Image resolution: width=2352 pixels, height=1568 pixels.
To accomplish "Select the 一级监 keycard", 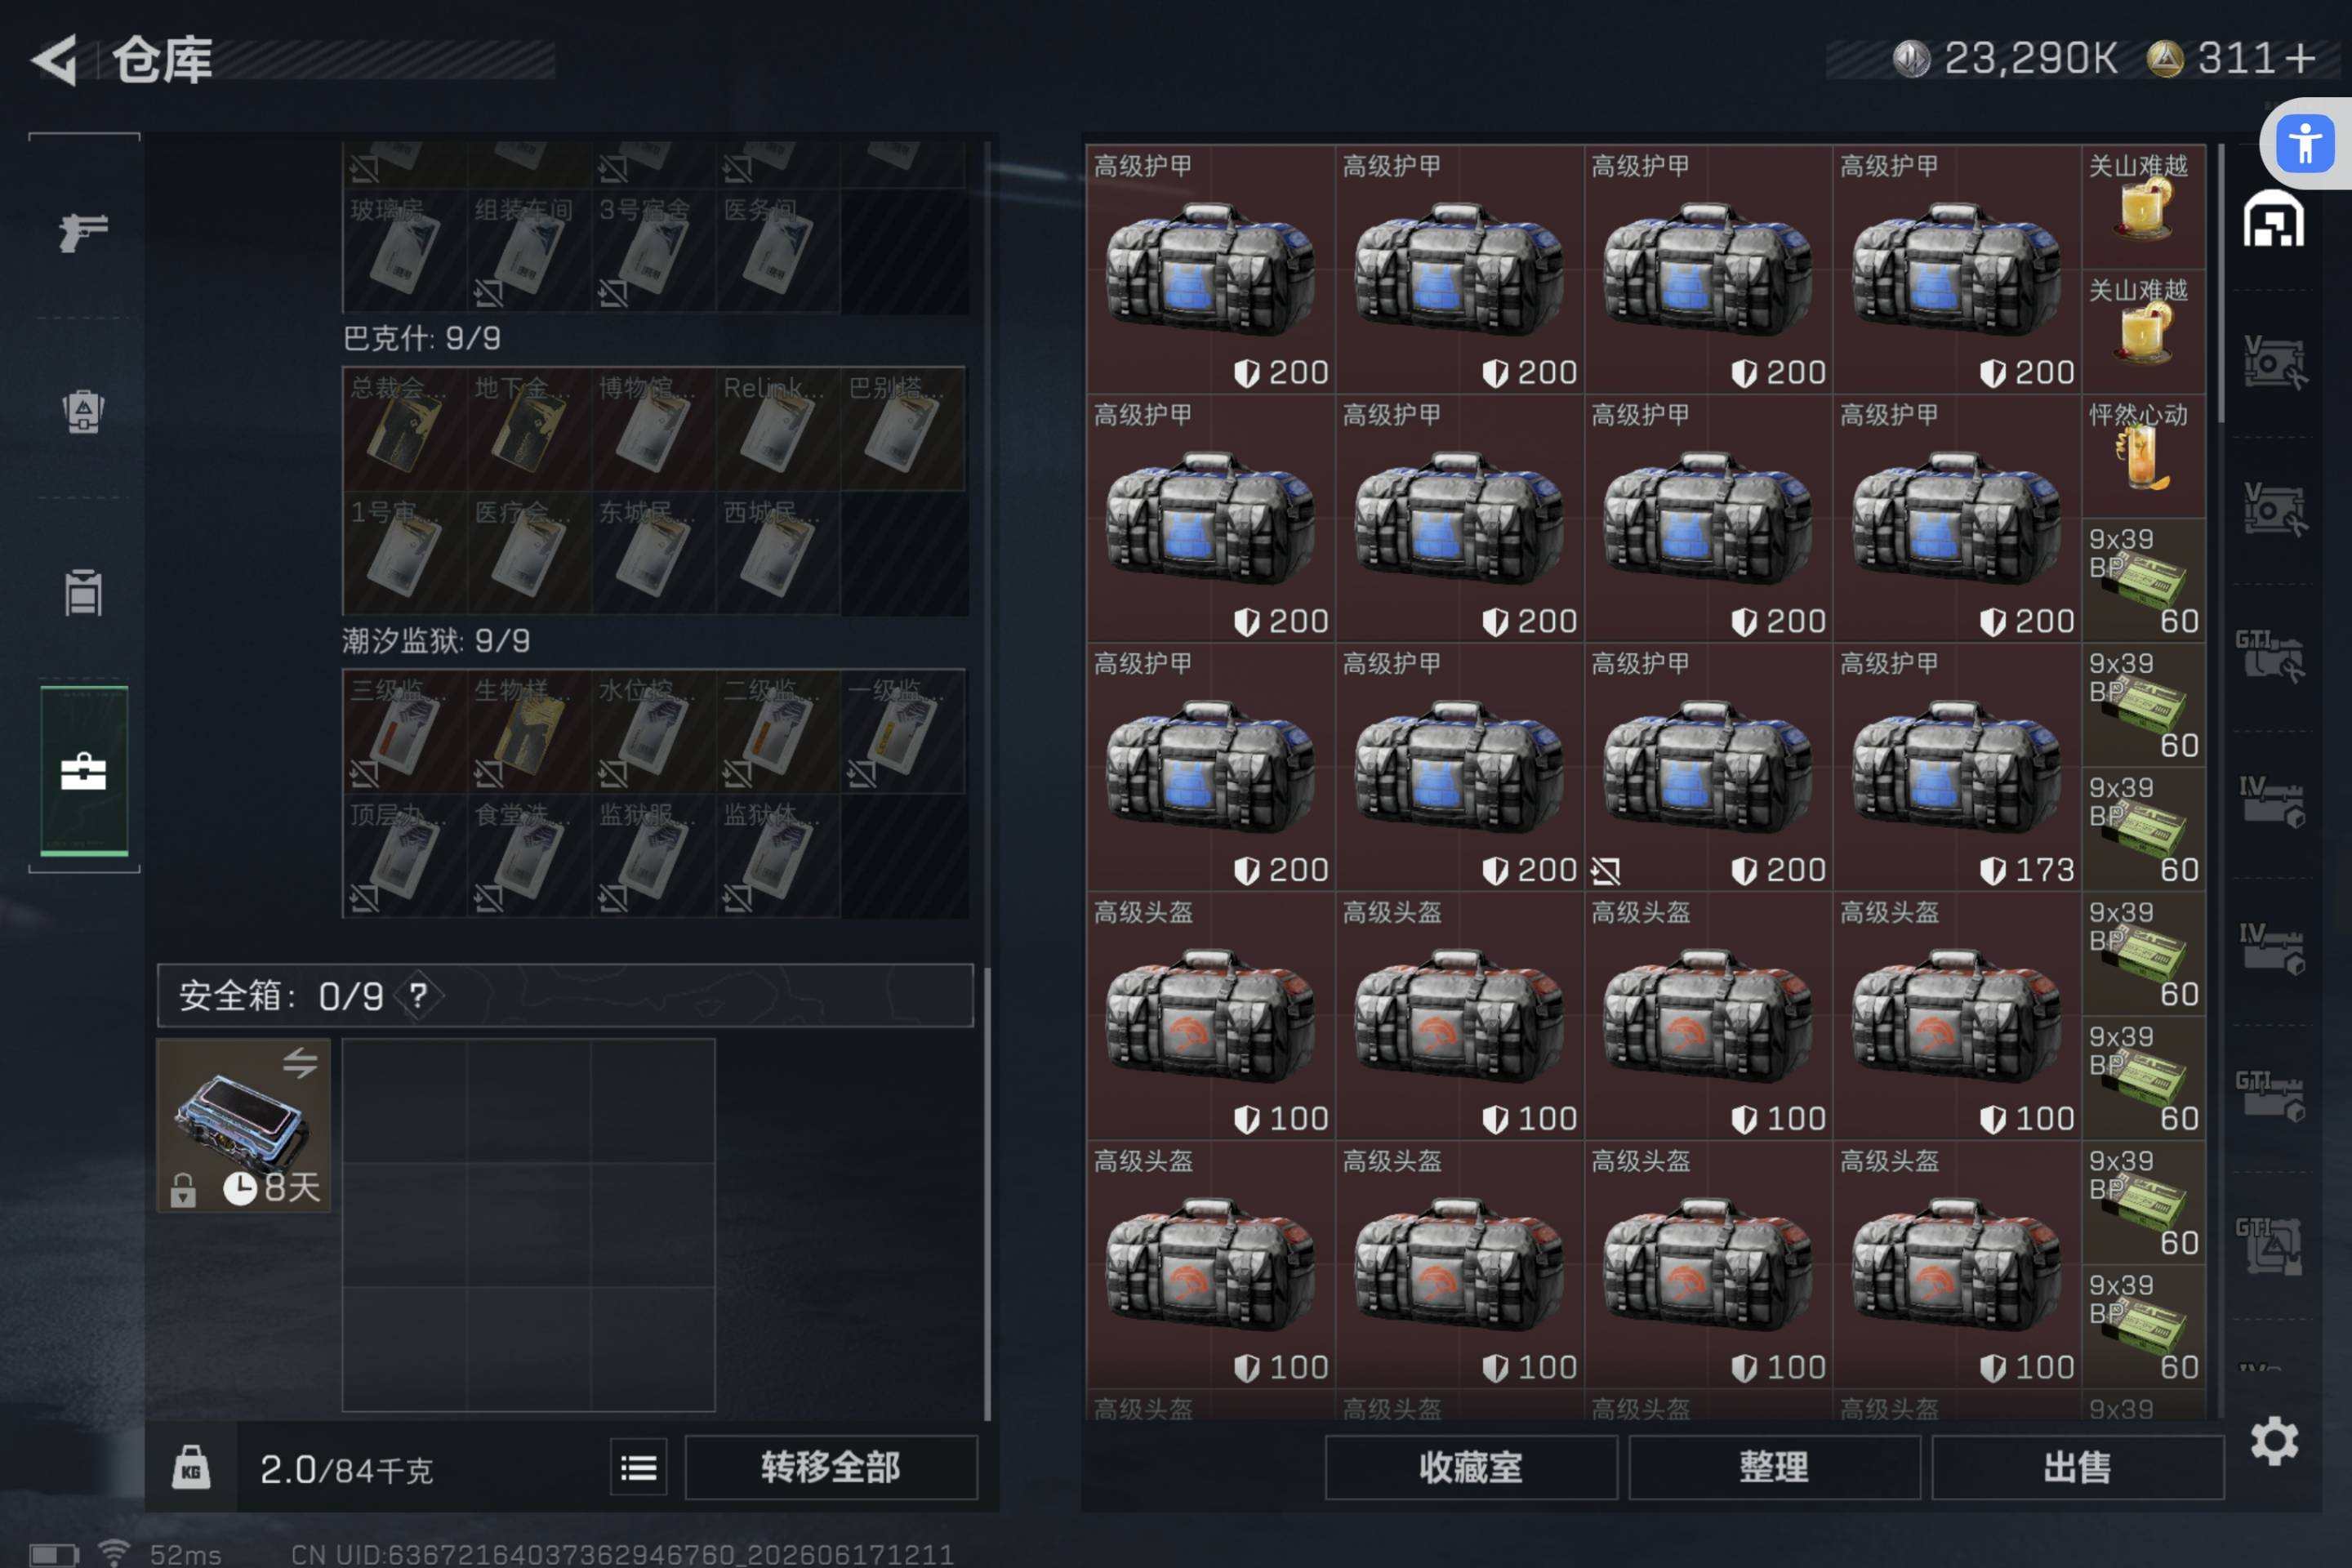I will point(903,732).
